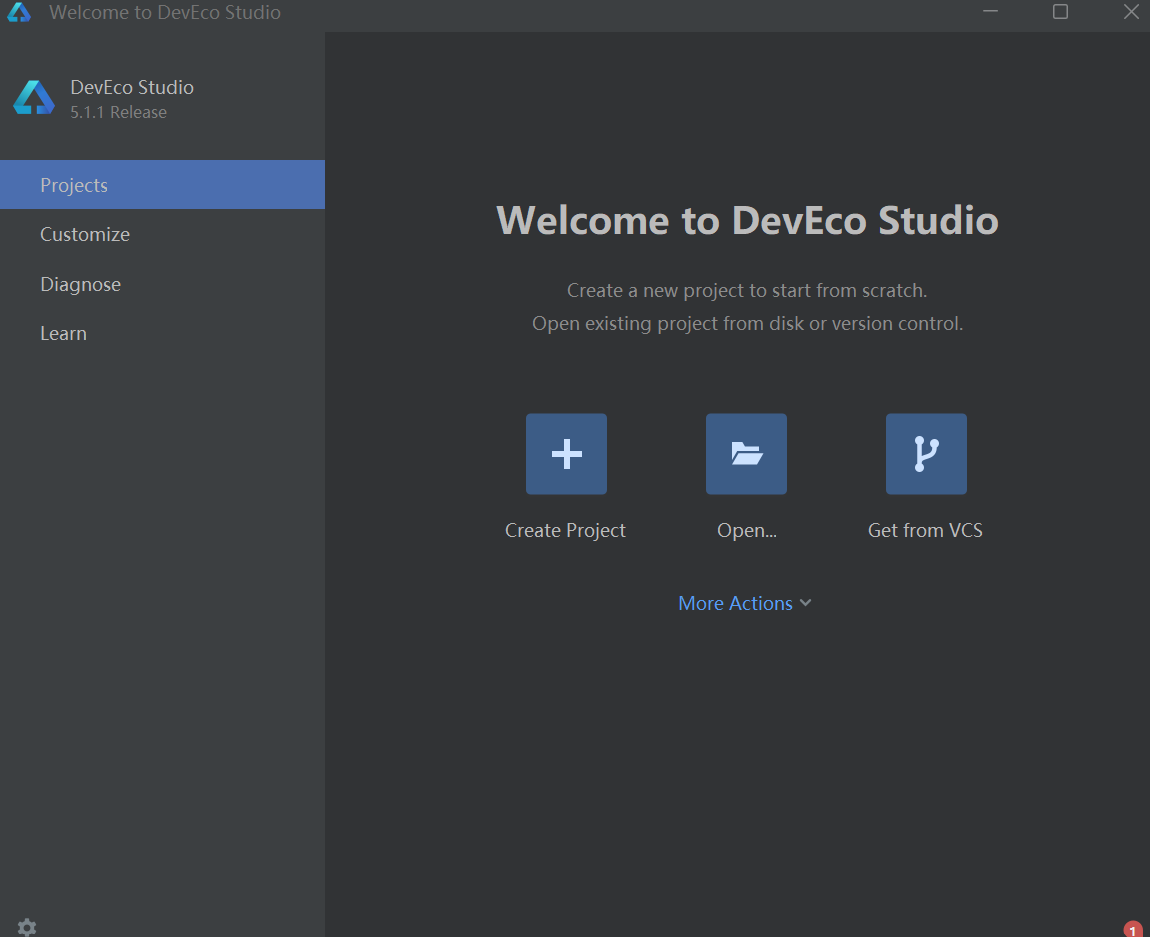
Task: Click the Create Project label
Action: [565, 530]
